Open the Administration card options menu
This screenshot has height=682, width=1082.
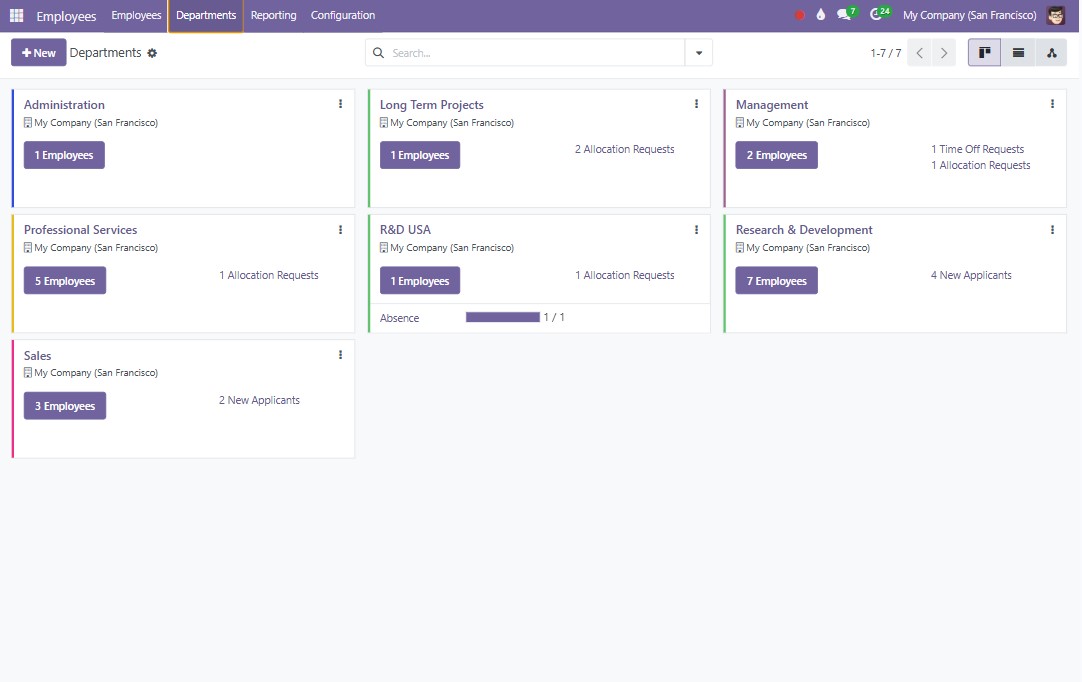340,103
